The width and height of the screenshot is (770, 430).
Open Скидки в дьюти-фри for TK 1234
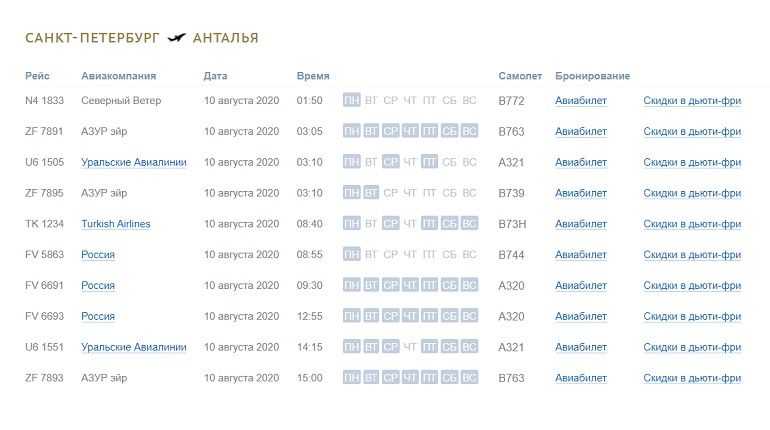[x=692, y=224]
